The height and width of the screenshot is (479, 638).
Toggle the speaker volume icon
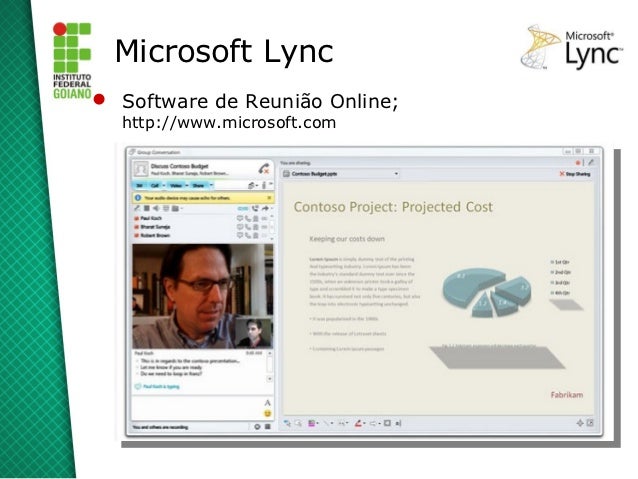click(156, 208)
